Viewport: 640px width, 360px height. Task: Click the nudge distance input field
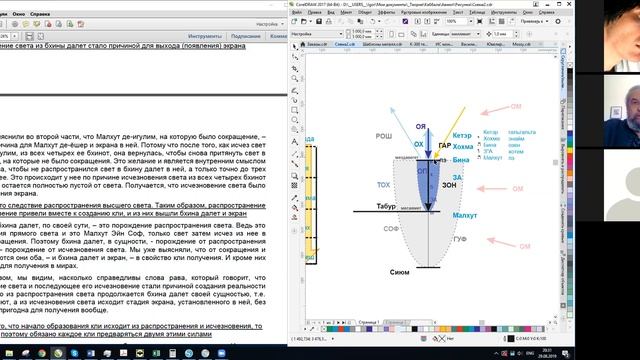point(502,34)
